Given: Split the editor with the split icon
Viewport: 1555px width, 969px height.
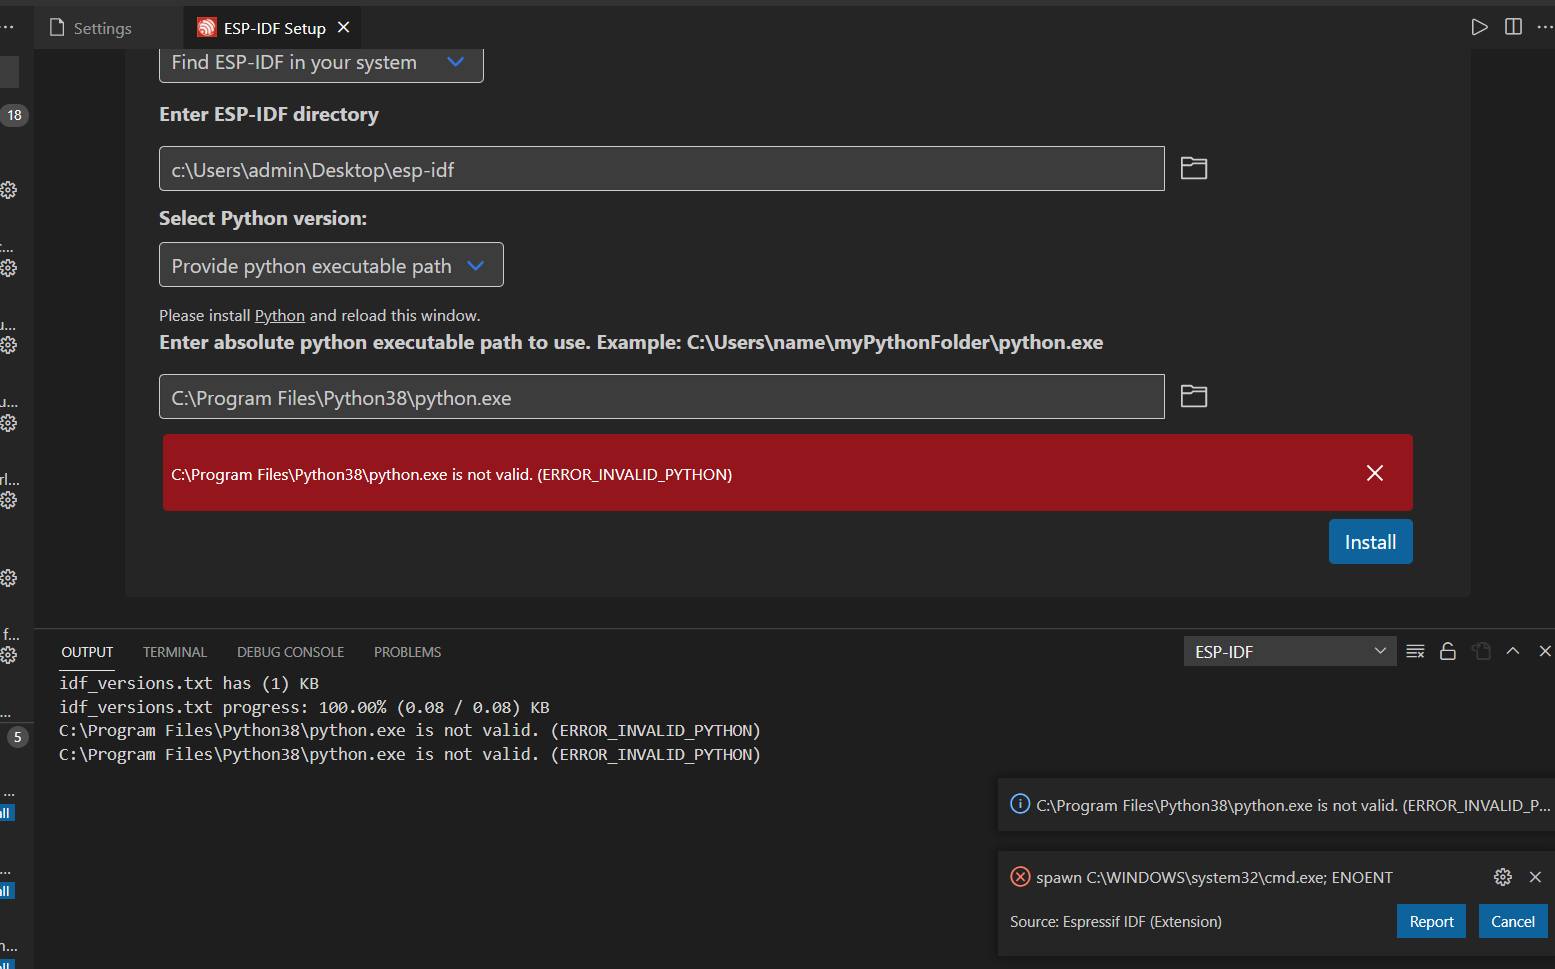Looking at the screenshot, I should [1514, 27].
